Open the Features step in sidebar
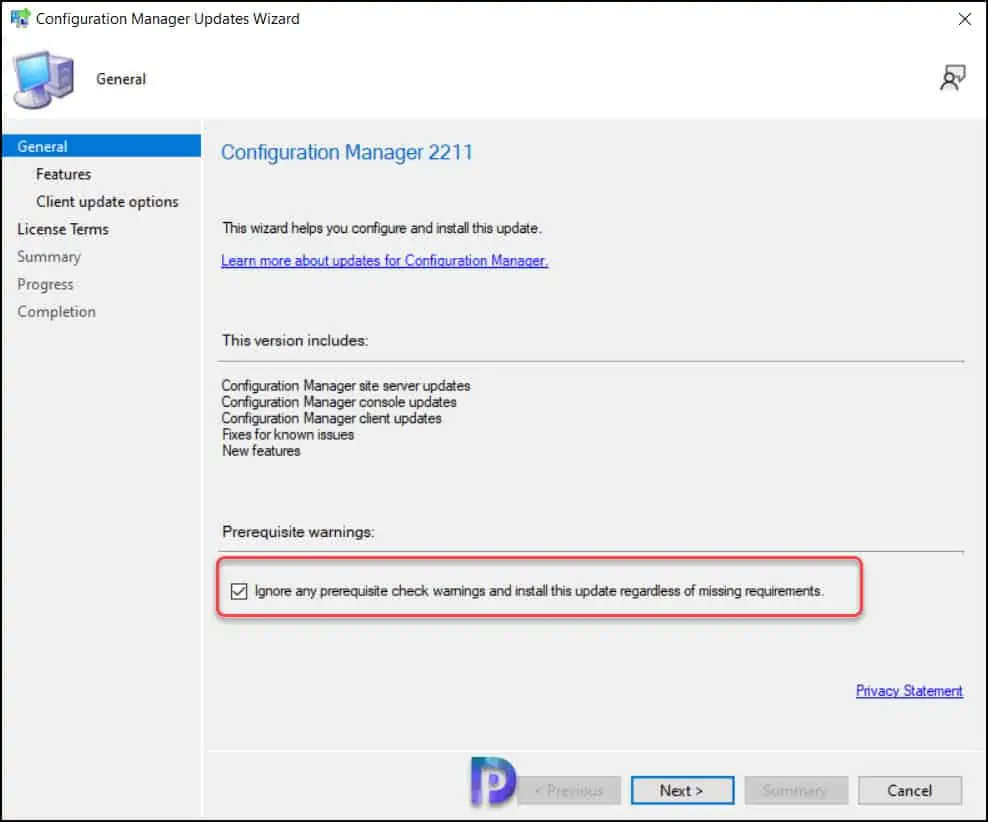The image size is (988, 822). pos(64,174)
